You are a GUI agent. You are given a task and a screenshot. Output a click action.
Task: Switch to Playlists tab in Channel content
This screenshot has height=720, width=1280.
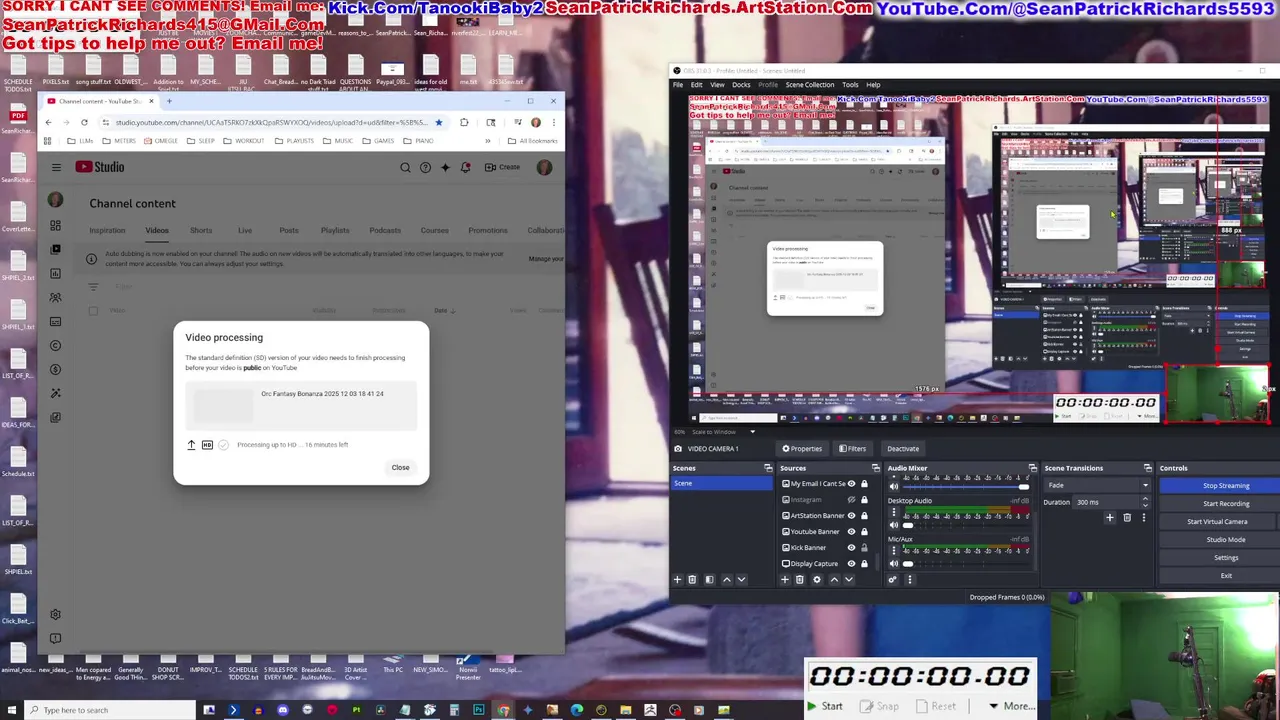335,231
